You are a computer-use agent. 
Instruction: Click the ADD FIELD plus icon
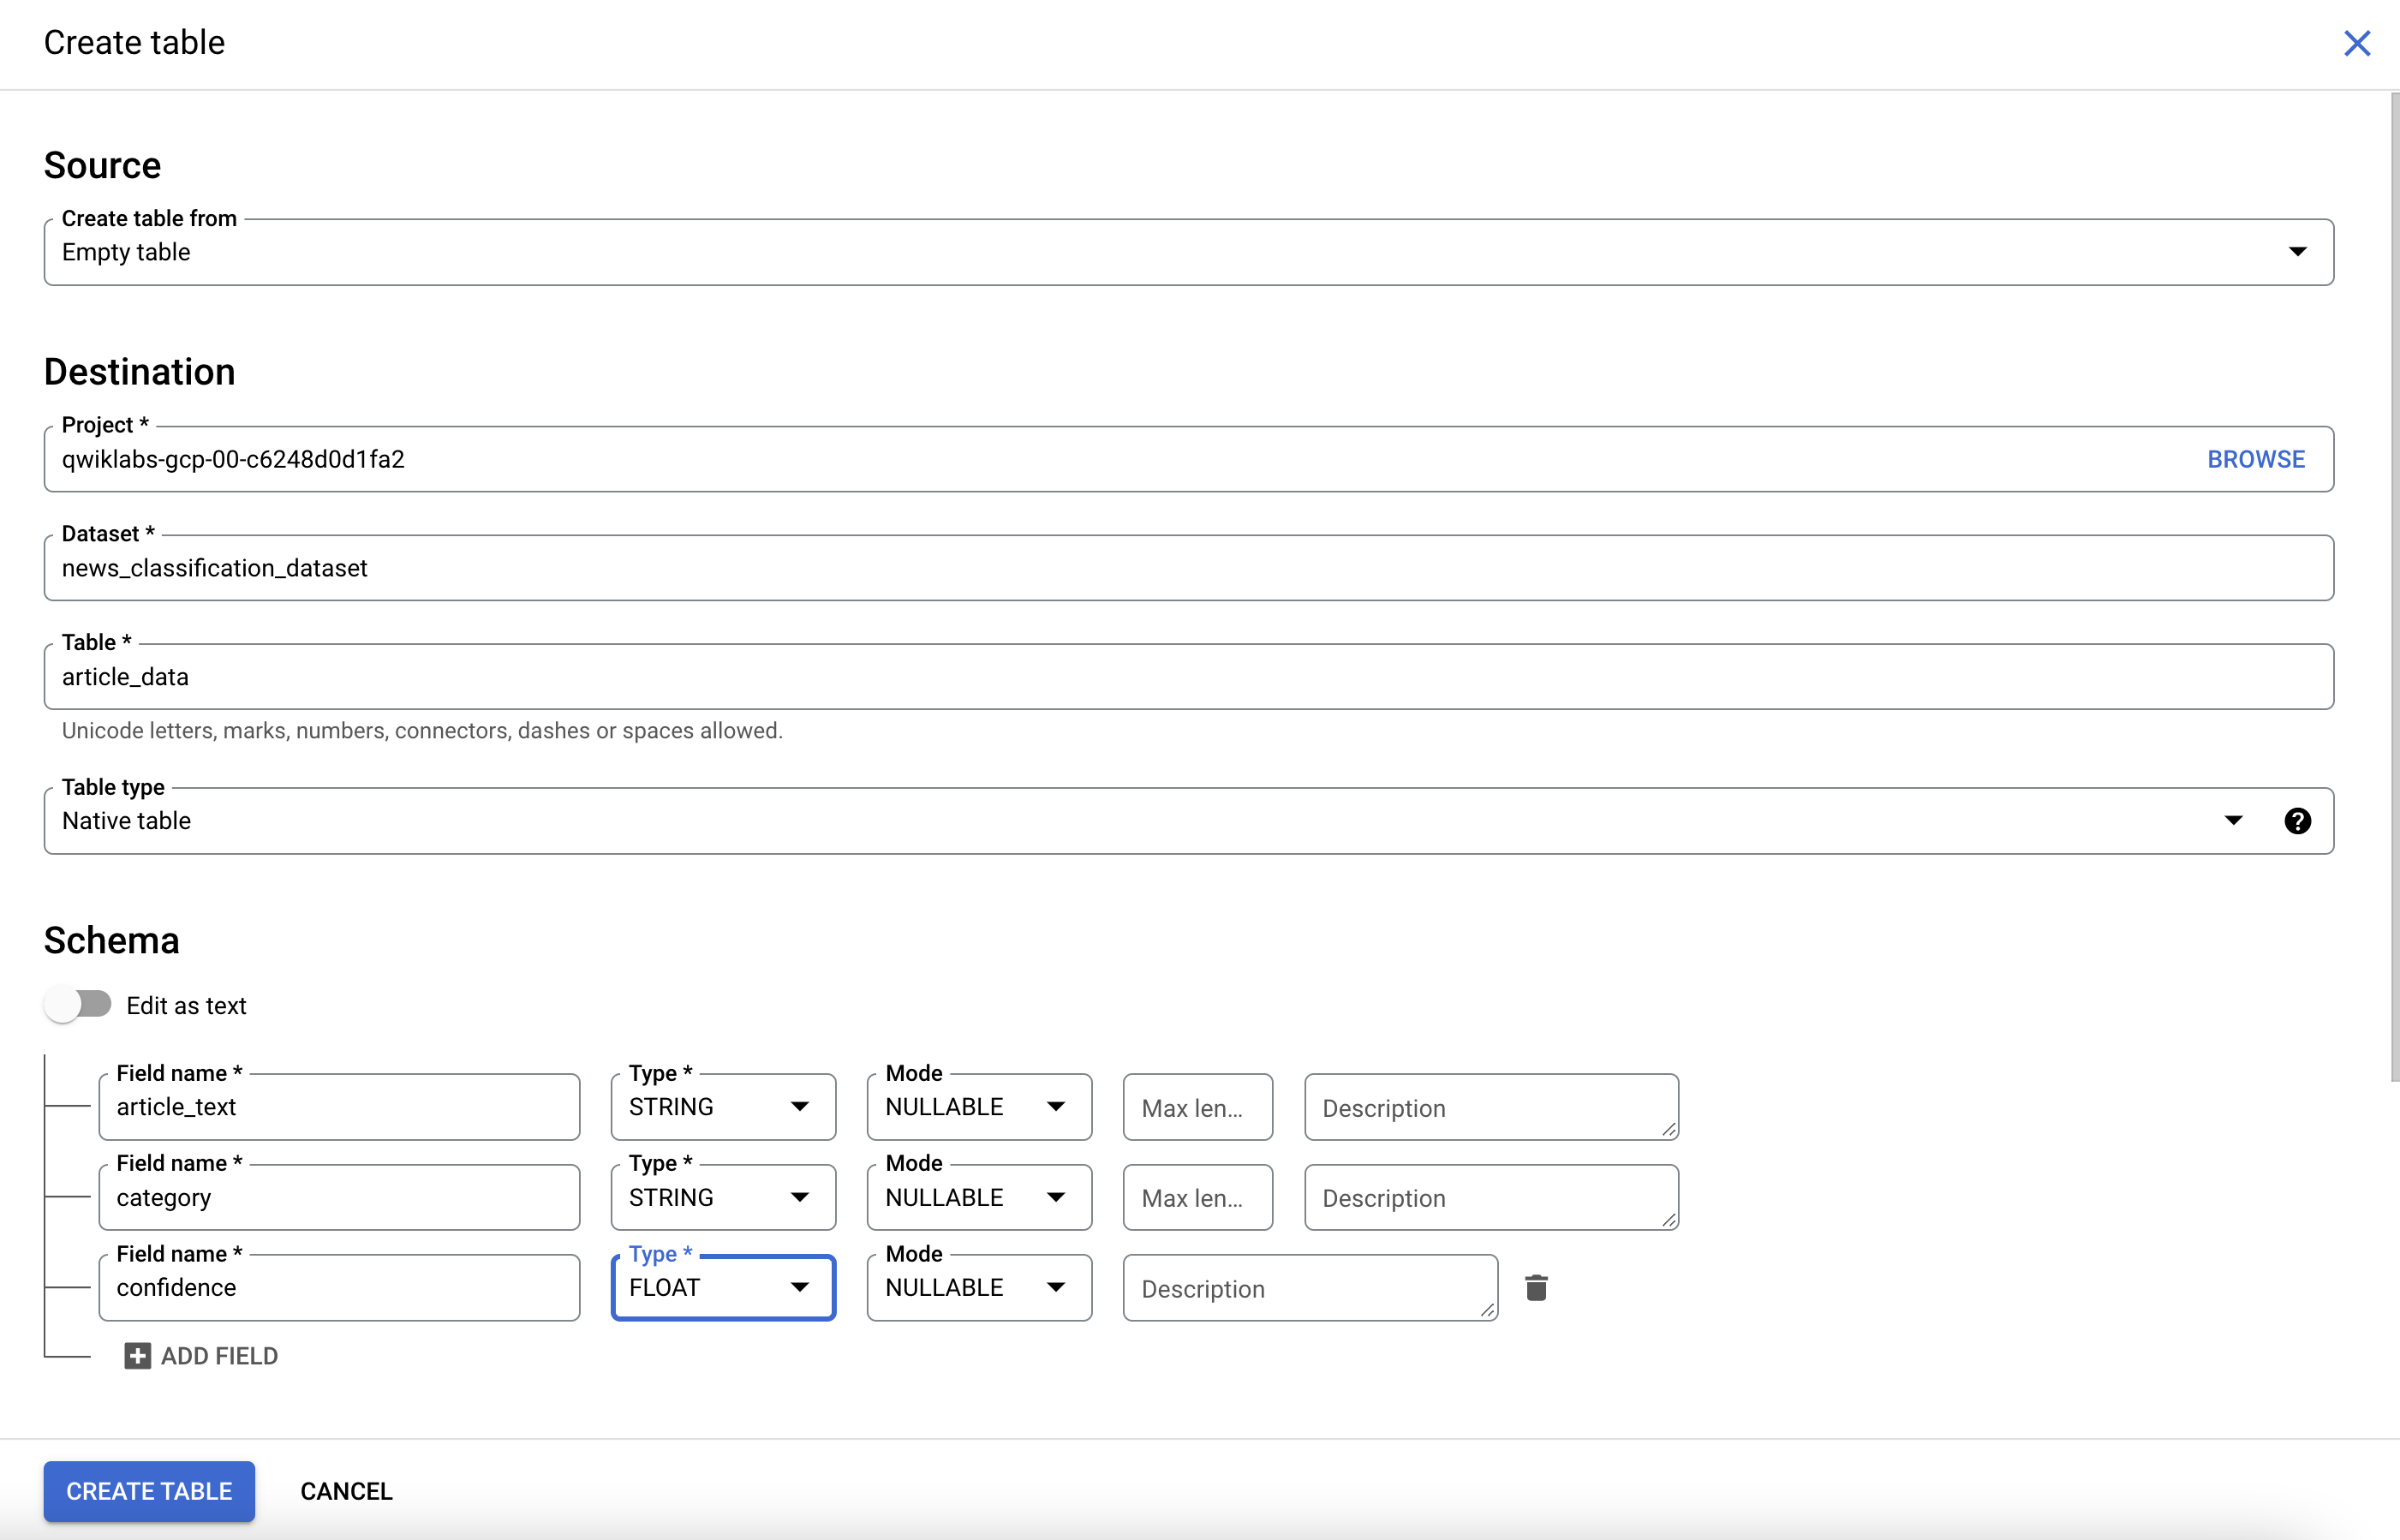tap(134, 1356)
